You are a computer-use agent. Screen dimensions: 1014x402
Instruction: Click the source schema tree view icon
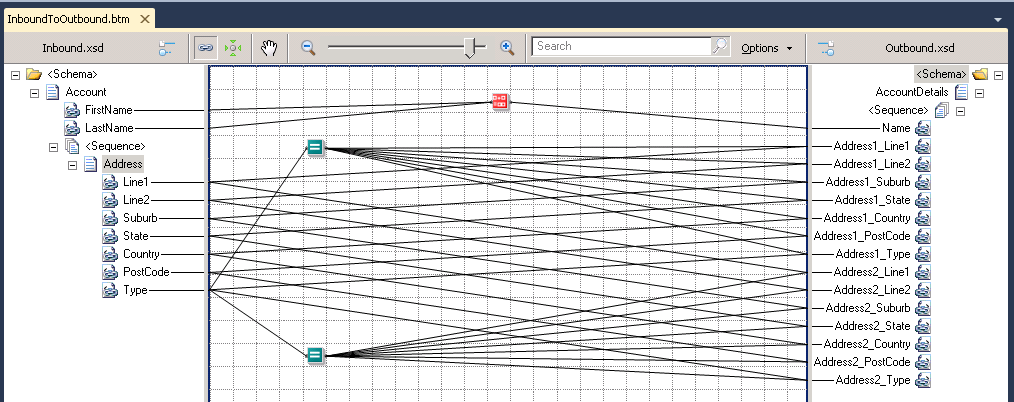click(167, 47)
